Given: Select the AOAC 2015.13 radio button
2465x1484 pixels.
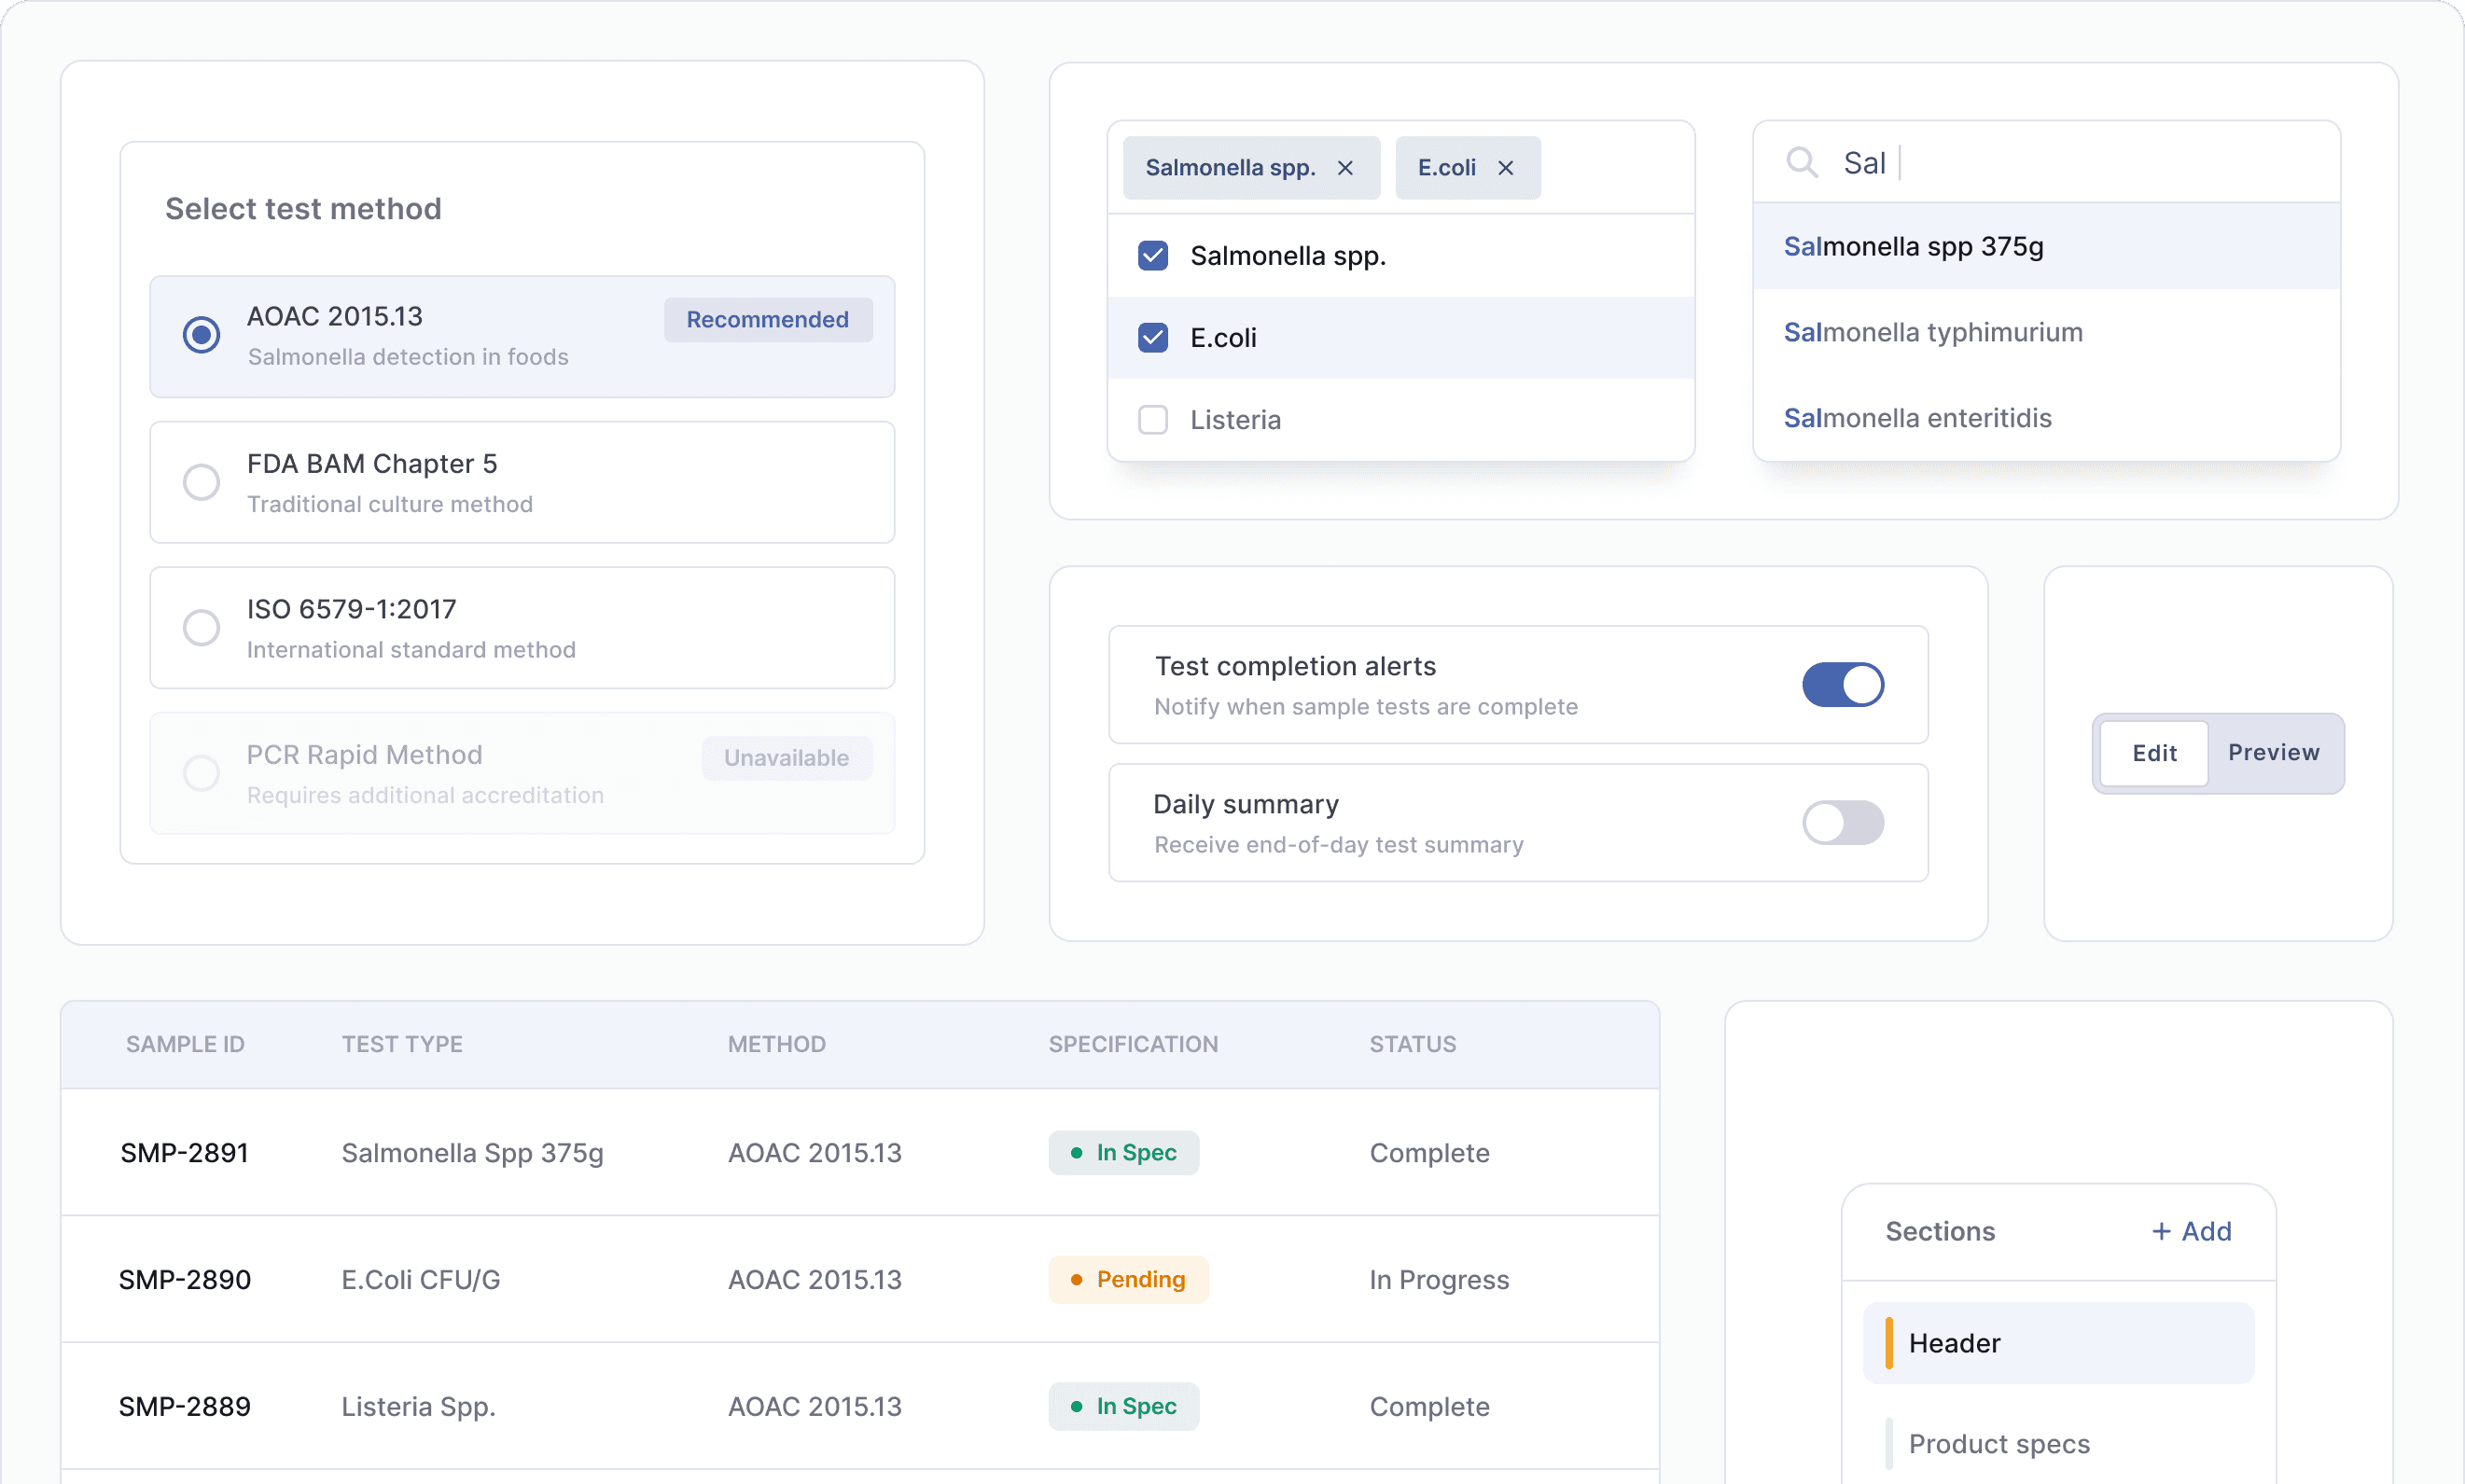Looking at the screenshot, I should coord(201,335).
